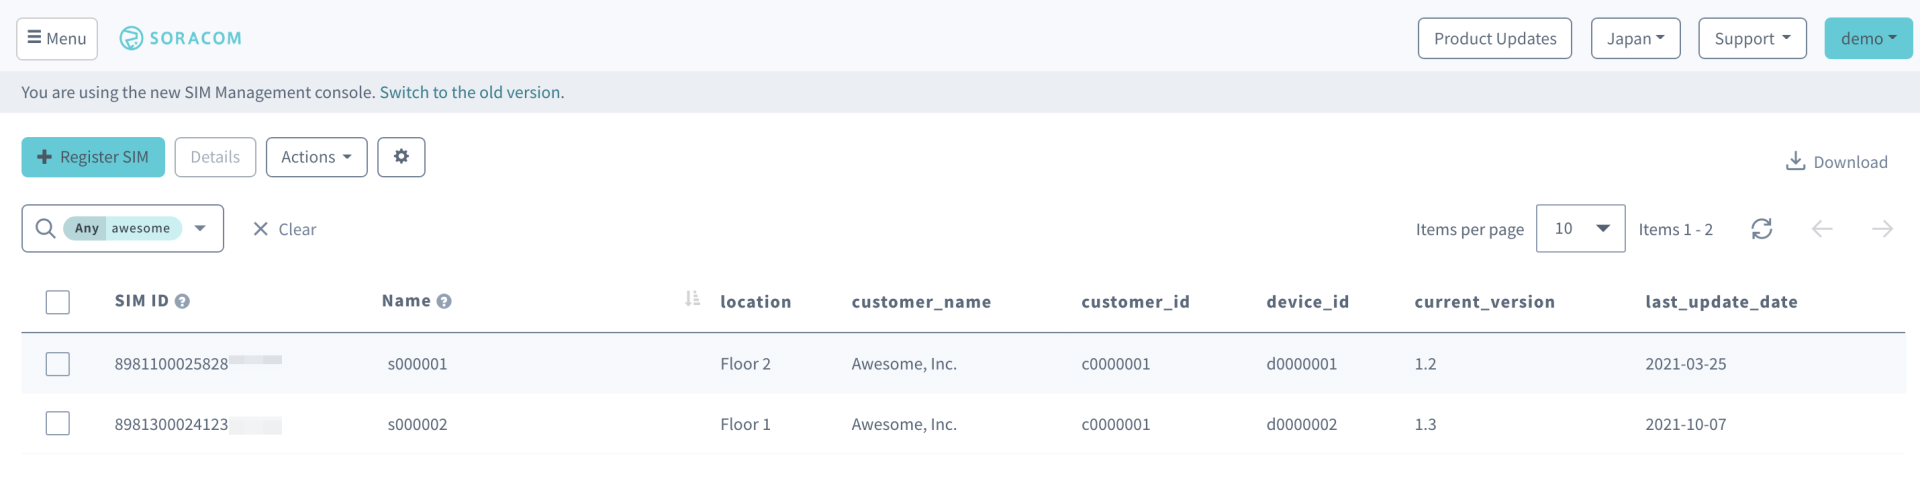This screenshot has width=1920, height=477.
Task: Open the Japan coverage dropdown
Action: coord(1635,39)
